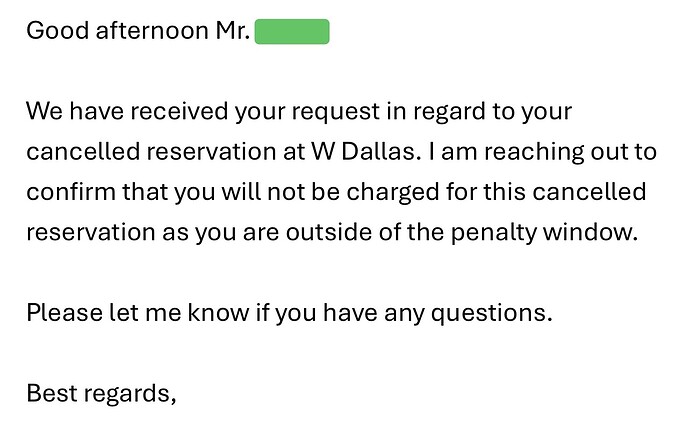This screenshot has height=429, width=690.
Task: Click the "Good afternoon" greeting text
Action: pyautogui.click(x=117, y=31)
